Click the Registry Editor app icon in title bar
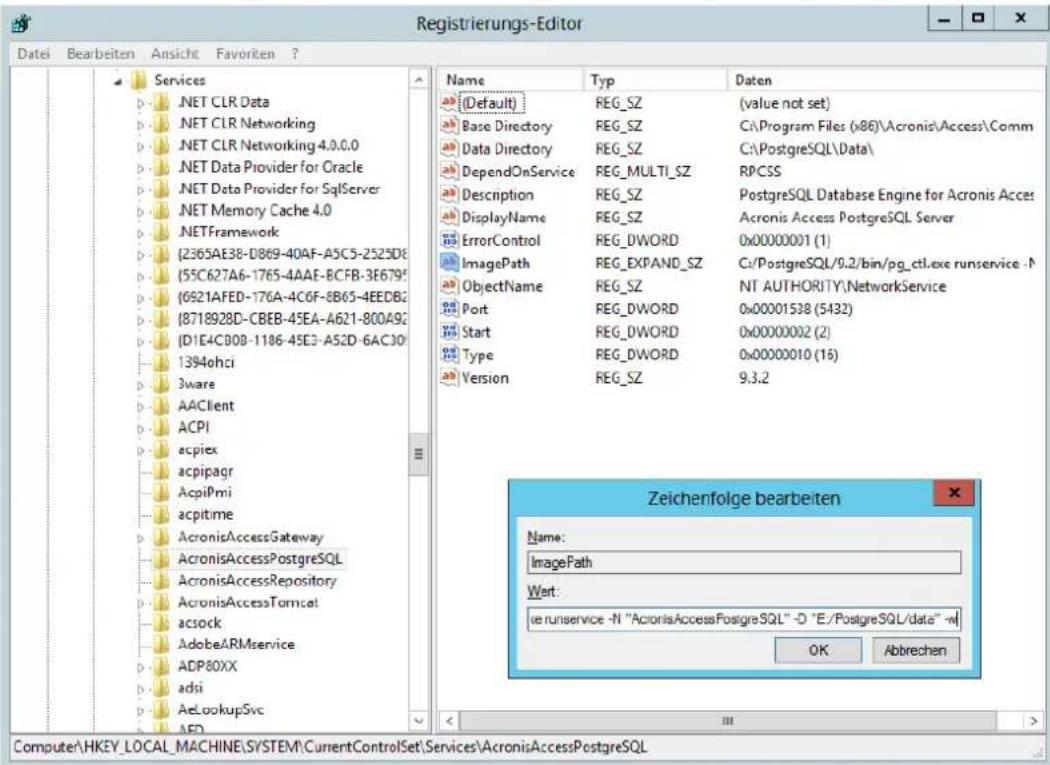Image resolution: width=1050 pixels, height=765 pixels. tap(23, 23)
